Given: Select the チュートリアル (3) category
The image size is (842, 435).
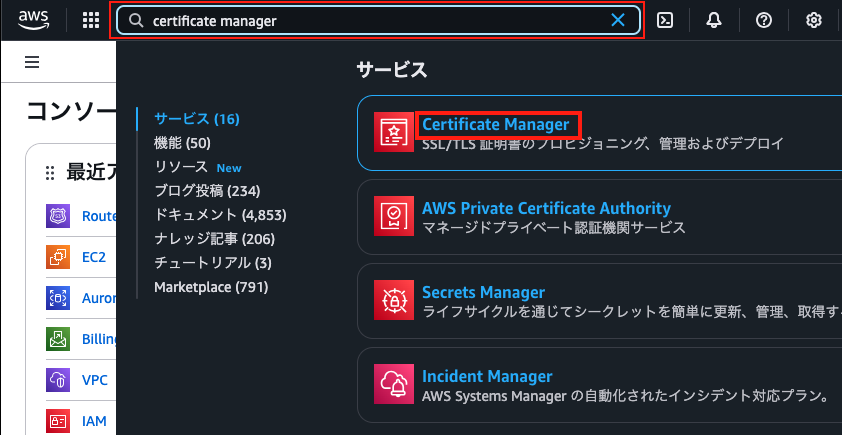Looking at the screenshot, I should click(x=213, y=263).
